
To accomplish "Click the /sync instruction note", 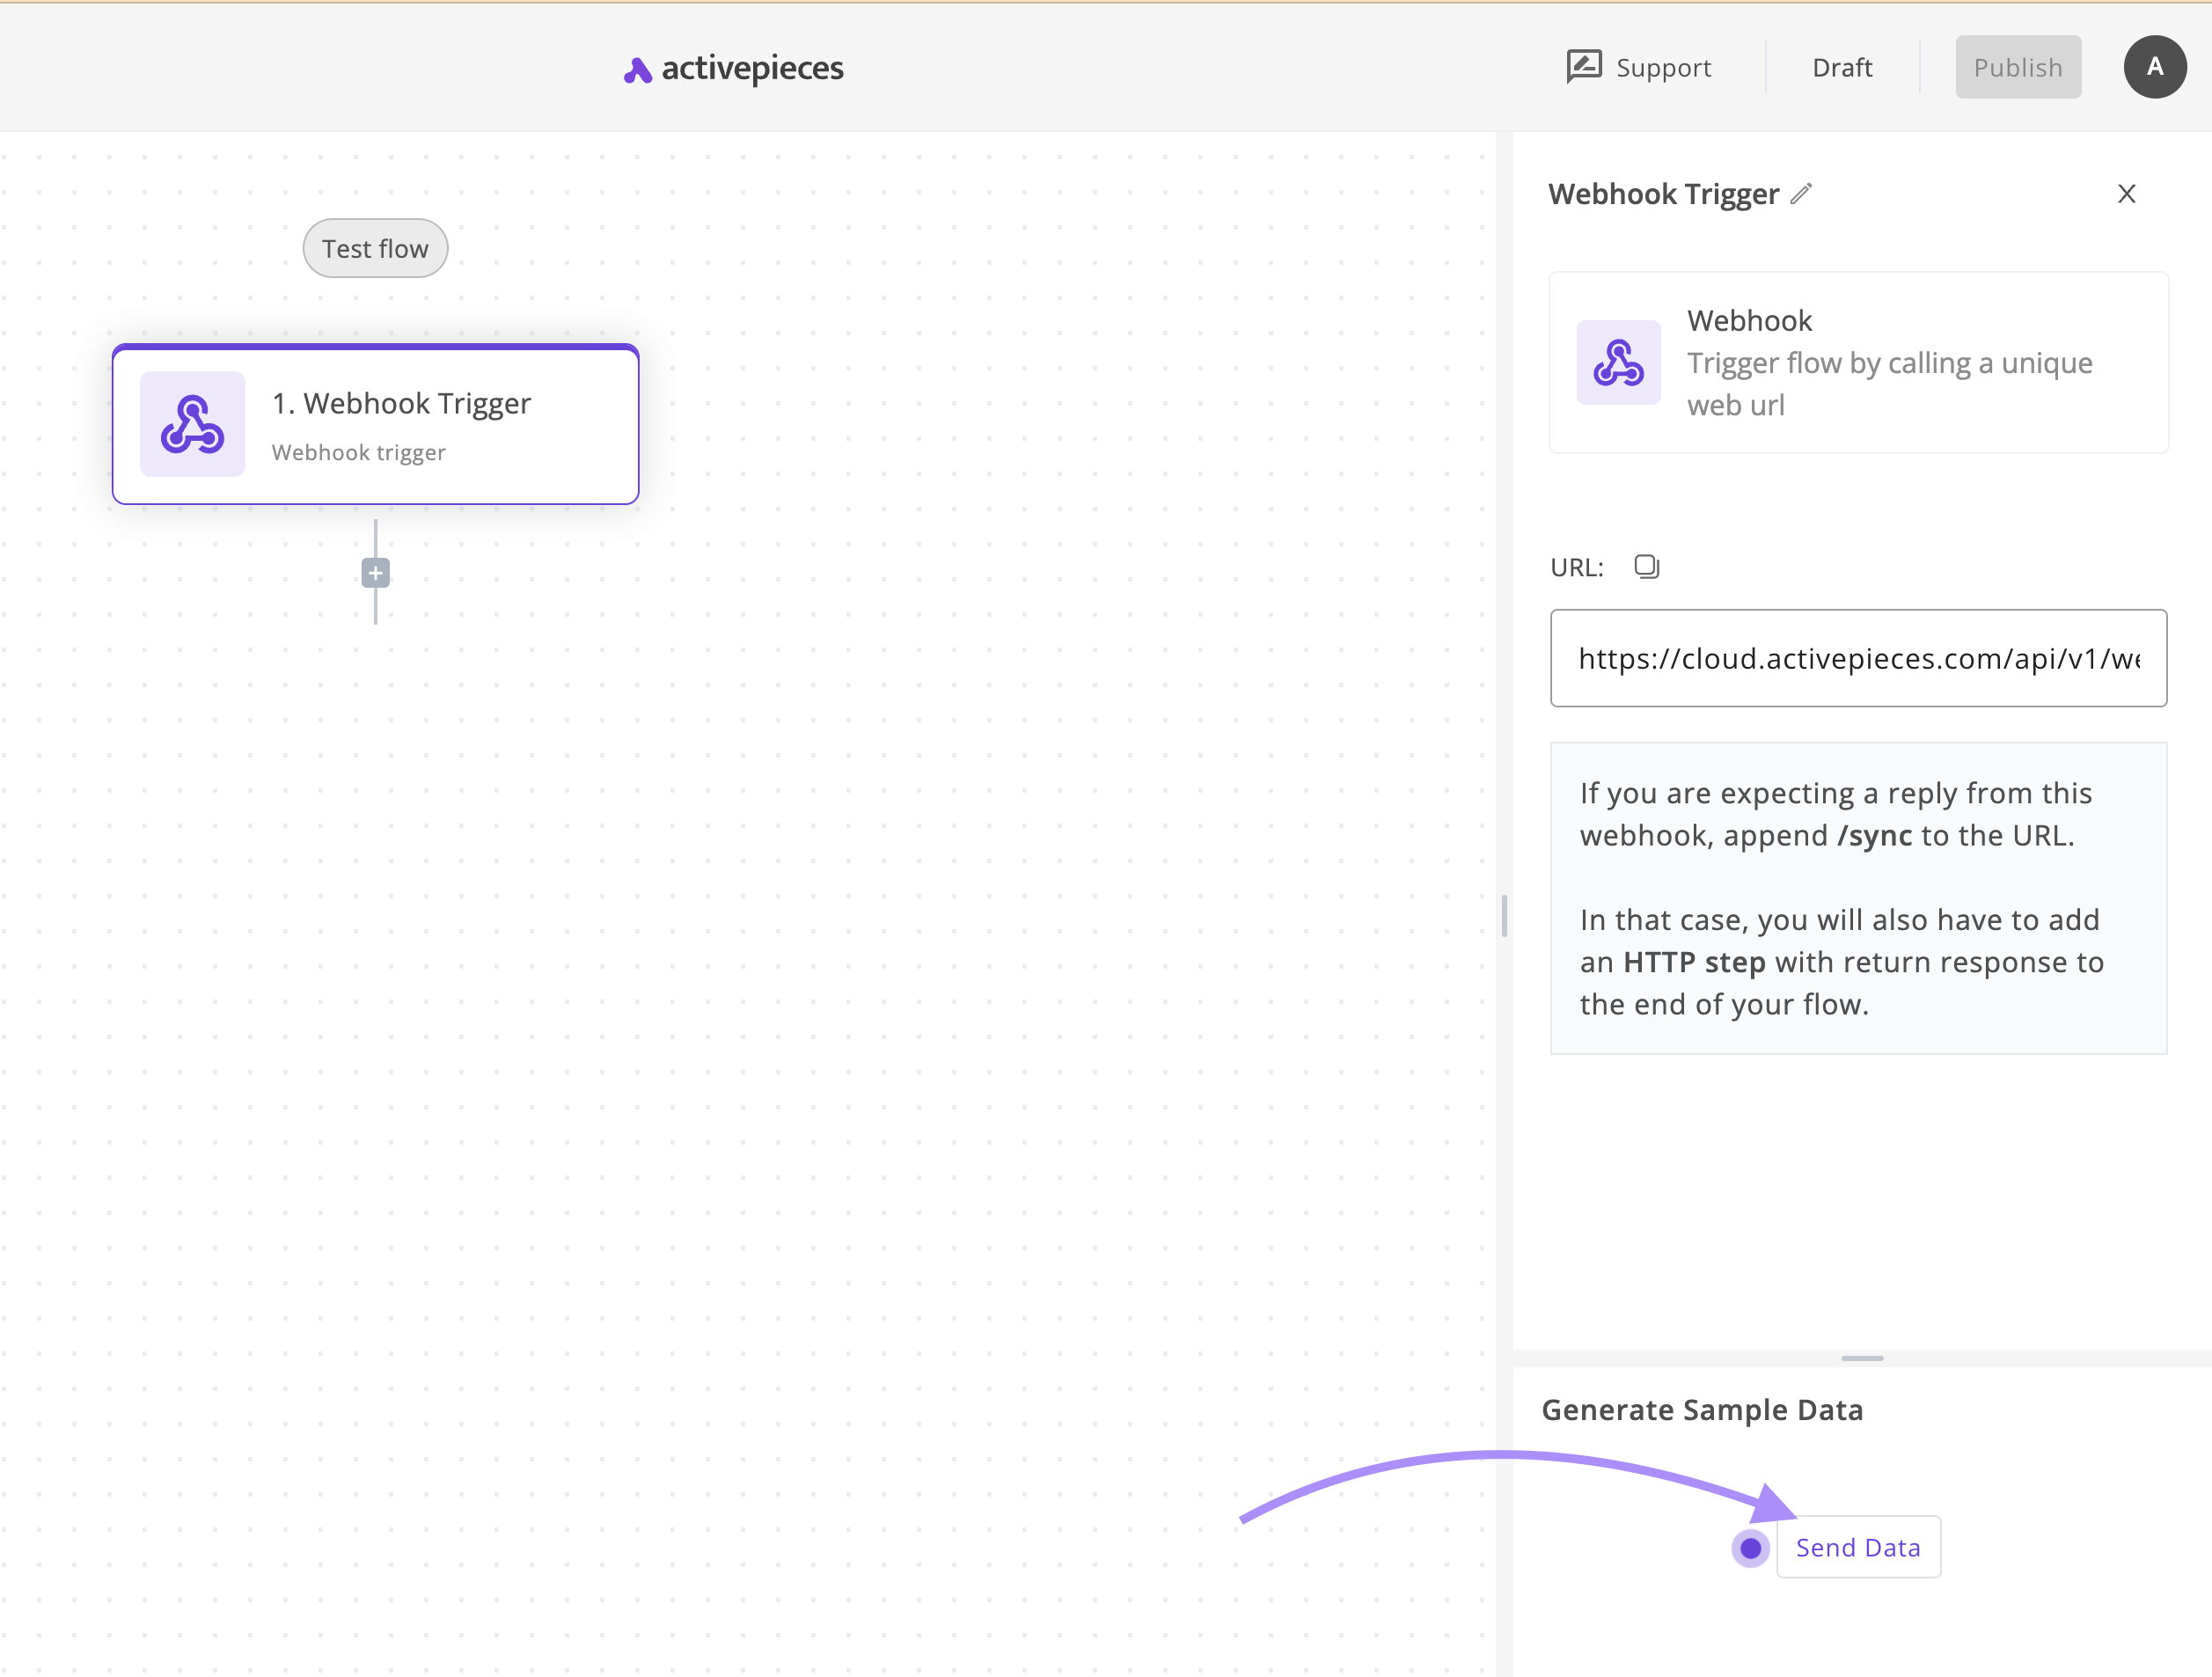I will (1858, 898).
